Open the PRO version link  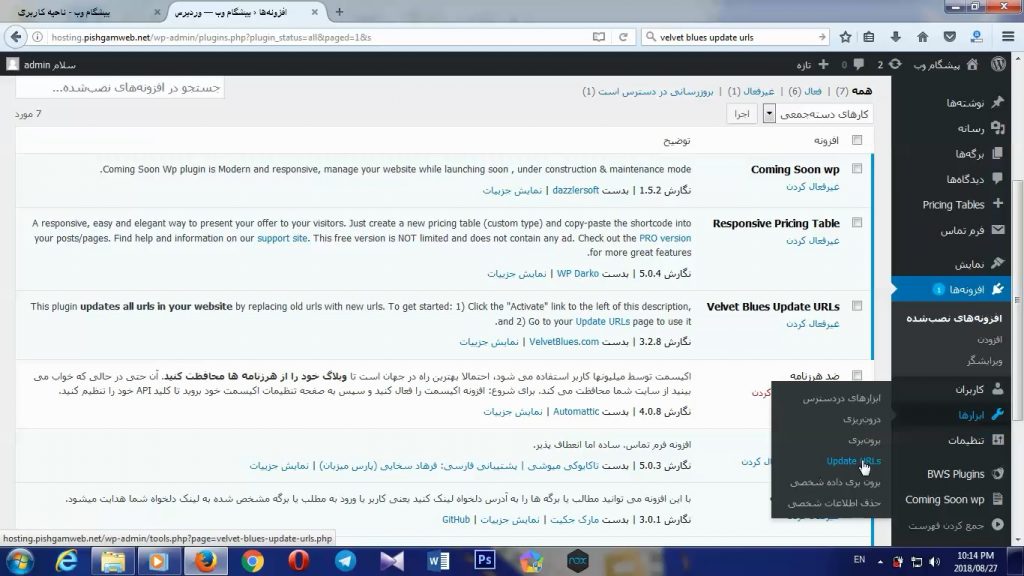point(665,238)
